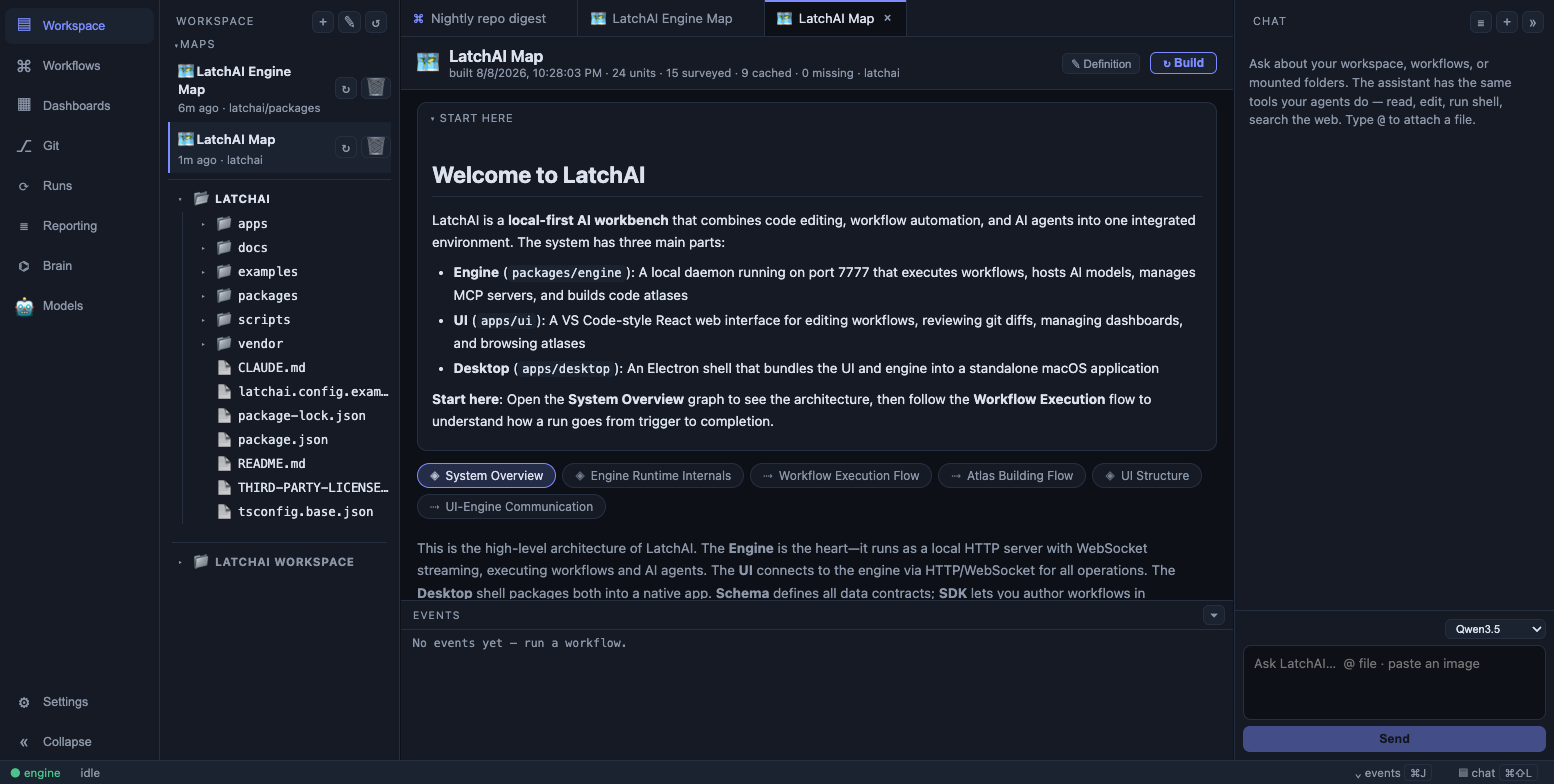Open the Brain section
The image size is (1554, 784).
(79, 265)
